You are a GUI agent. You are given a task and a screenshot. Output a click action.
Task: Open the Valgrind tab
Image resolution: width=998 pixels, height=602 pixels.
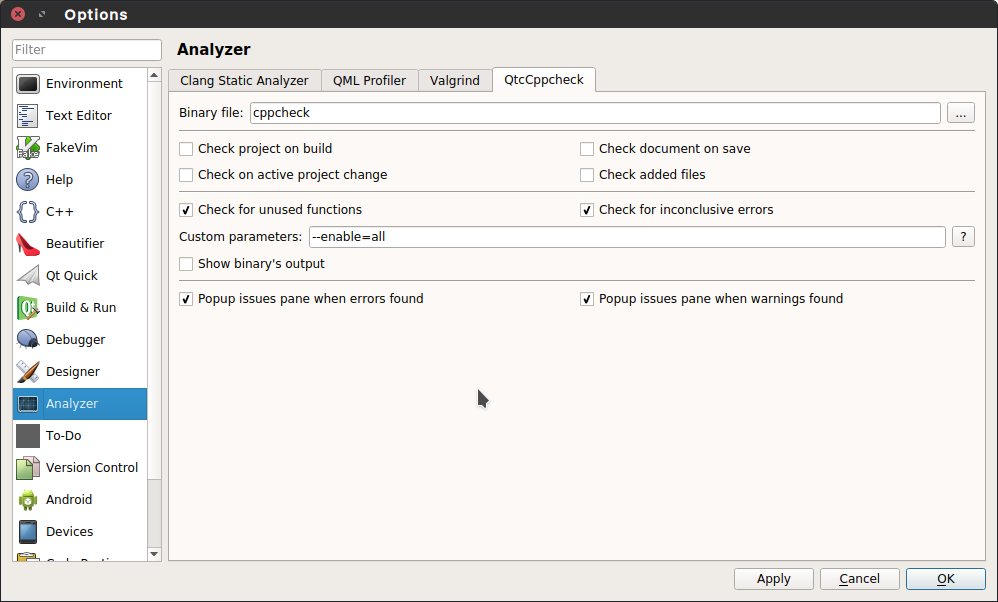pyautogui.click(x=454, y=81)
